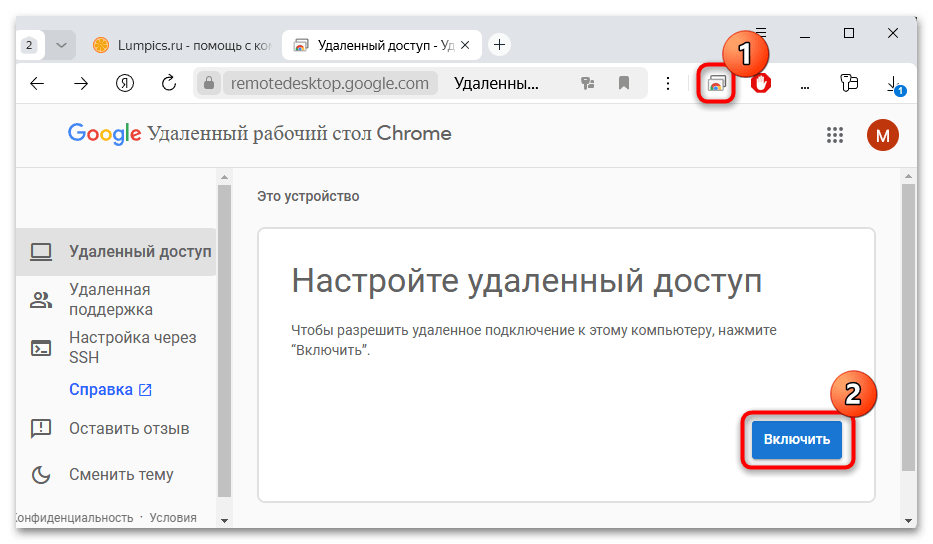Go forward with the forward arrow

click(81, 83)
